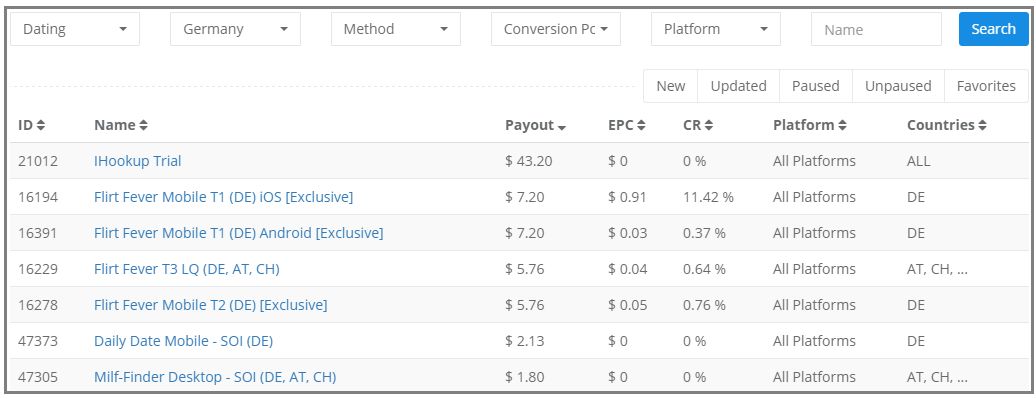Sort table by ID column
The image size is (1036, 399).
point(31,125)
